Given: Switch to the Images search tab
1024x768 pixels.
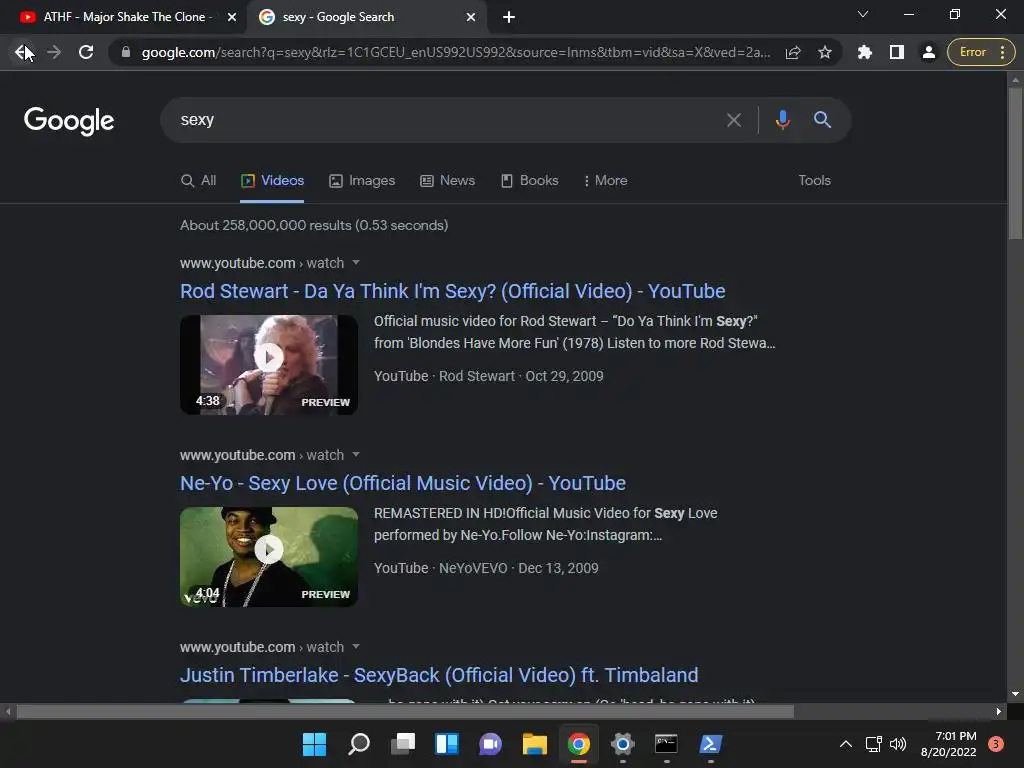Looking at the screenshot, I should [x=362, y=181].
